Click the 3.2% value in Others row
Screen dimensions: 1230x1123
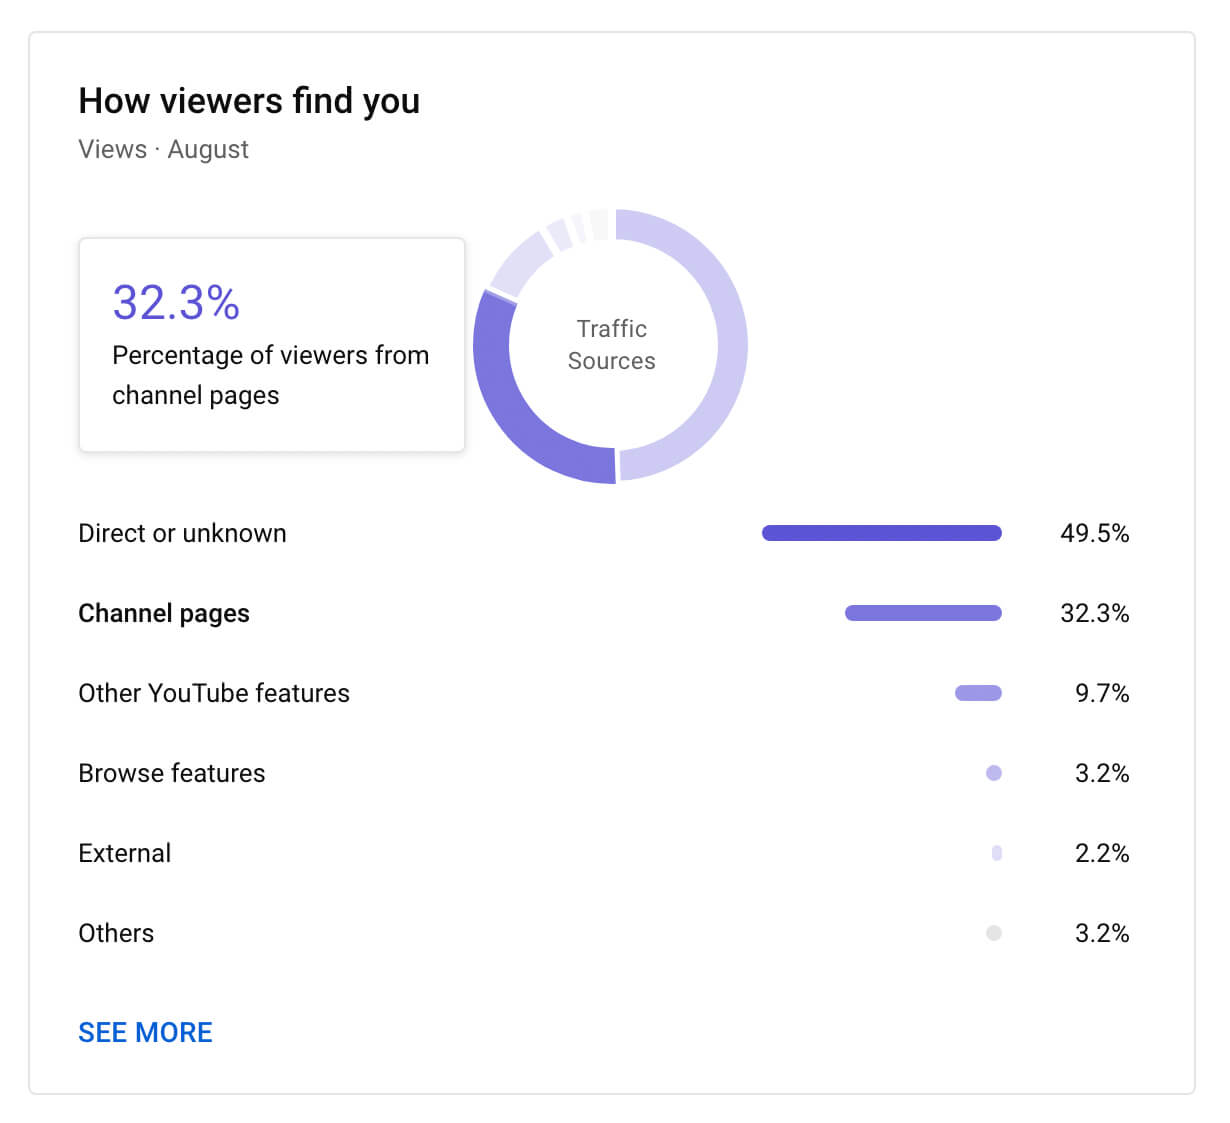pos(1102,933)
